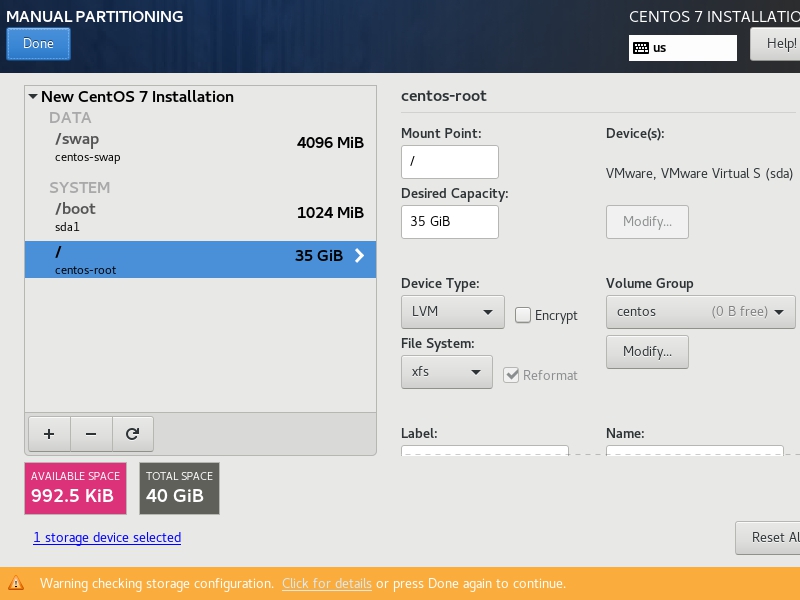This screenshot has width=800, height=600.
Task: Click the 4096 MiB swap size value
Action: pyautogui.click(x=330, y=142)
